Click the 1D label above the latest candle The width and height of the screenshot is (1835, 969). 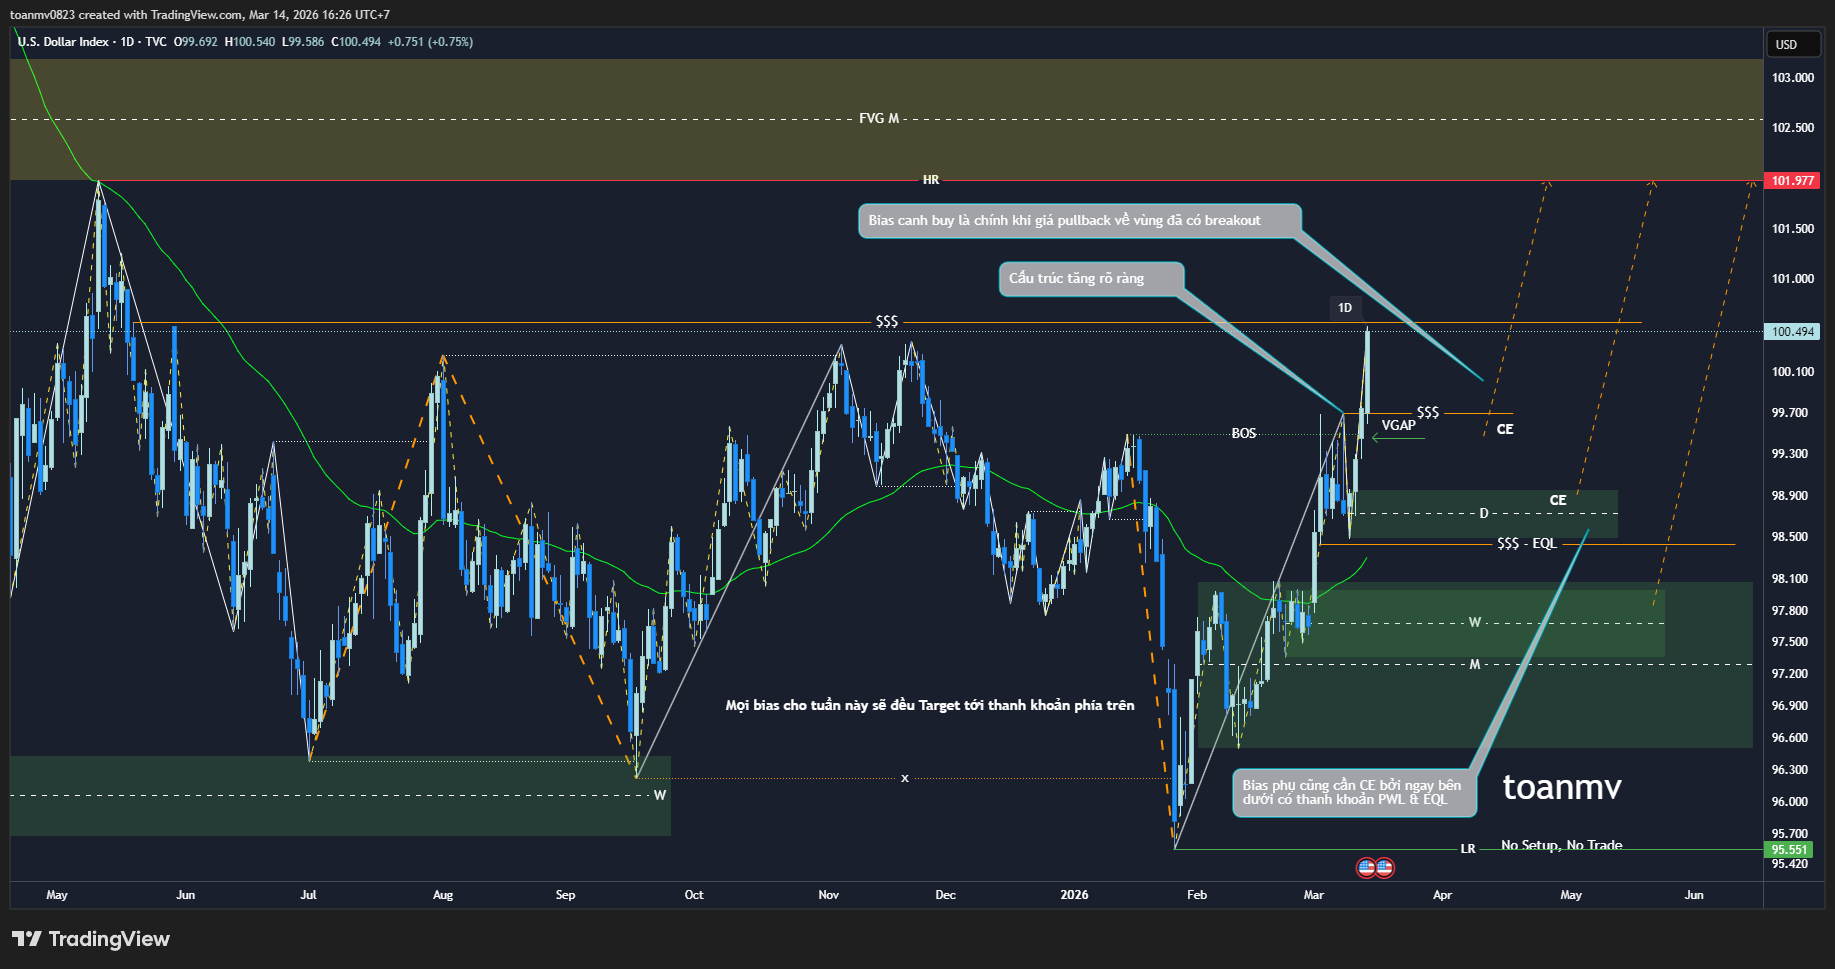[x=1345, y=308]
